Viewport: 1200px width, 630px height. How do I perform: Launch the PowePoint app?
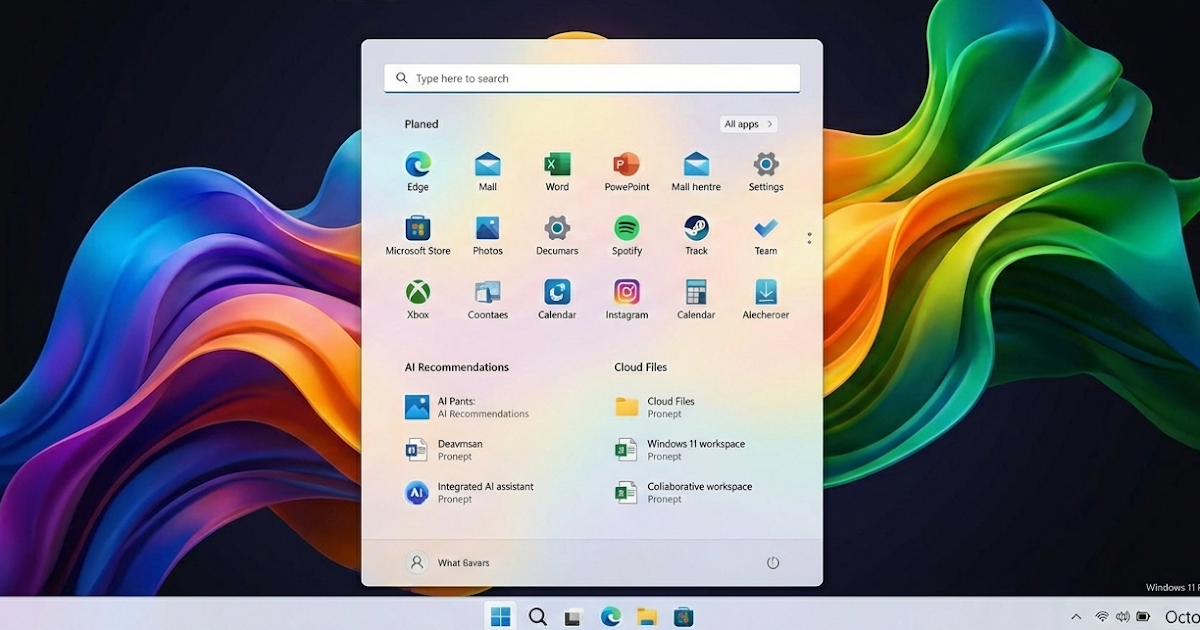(x=627, y=172)
